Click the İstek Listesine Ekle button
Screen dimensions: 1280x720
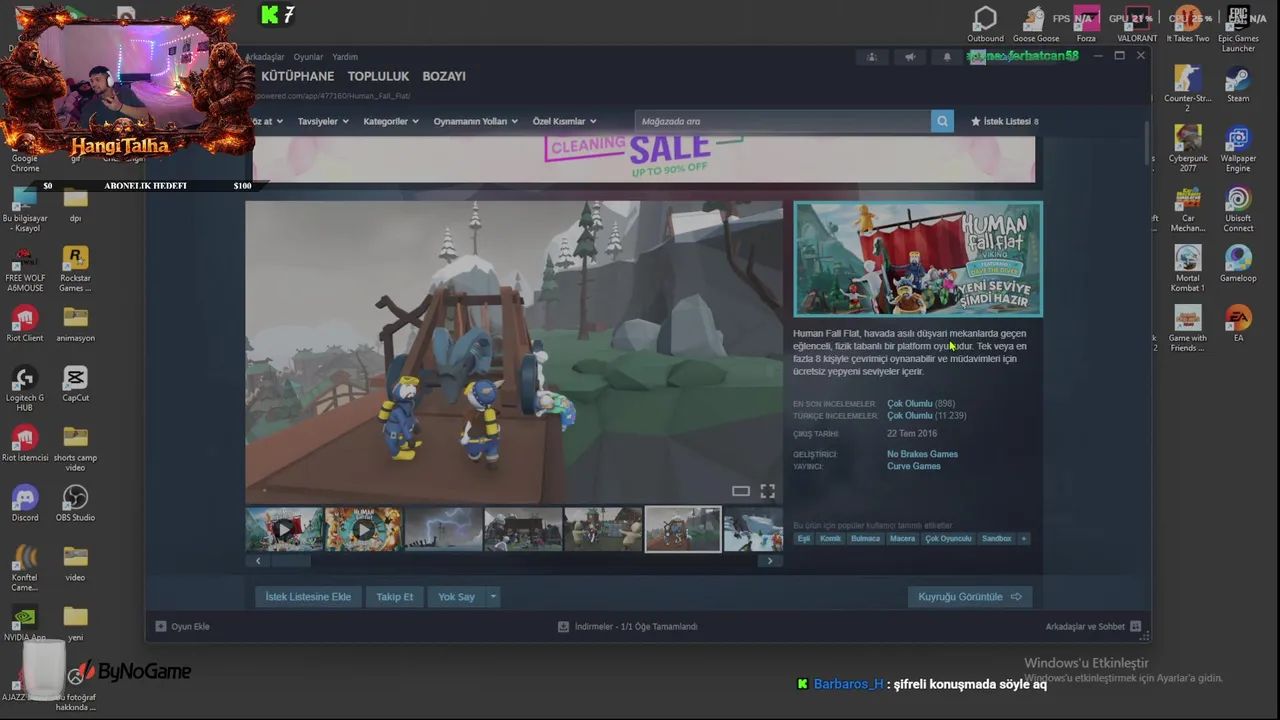[308, 596]
